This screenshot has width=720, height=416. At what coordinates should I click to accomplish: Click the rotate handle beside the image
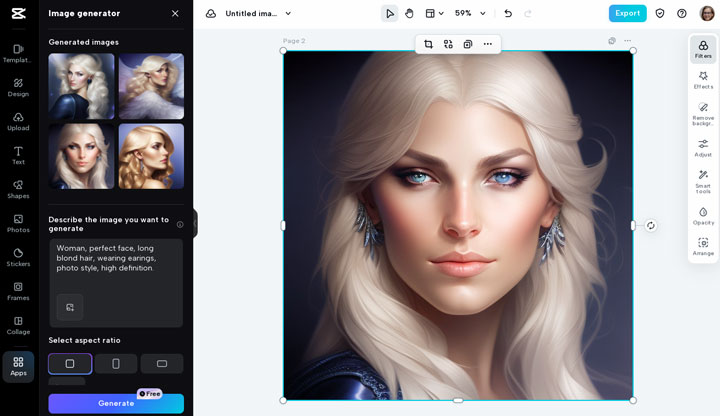[x=651, y=225]
